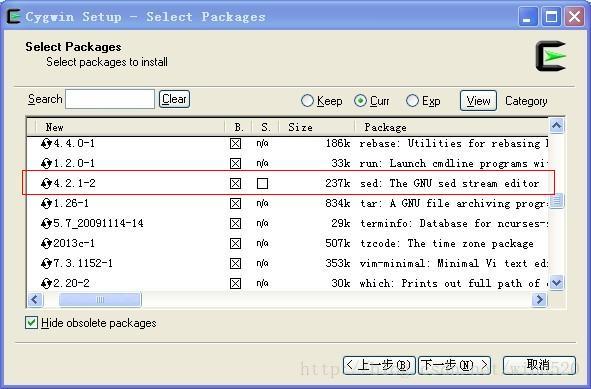591x389 pixels.
Task: Click the cycle icon for rebase 4.4.0-1
Action: coord(46,144)
